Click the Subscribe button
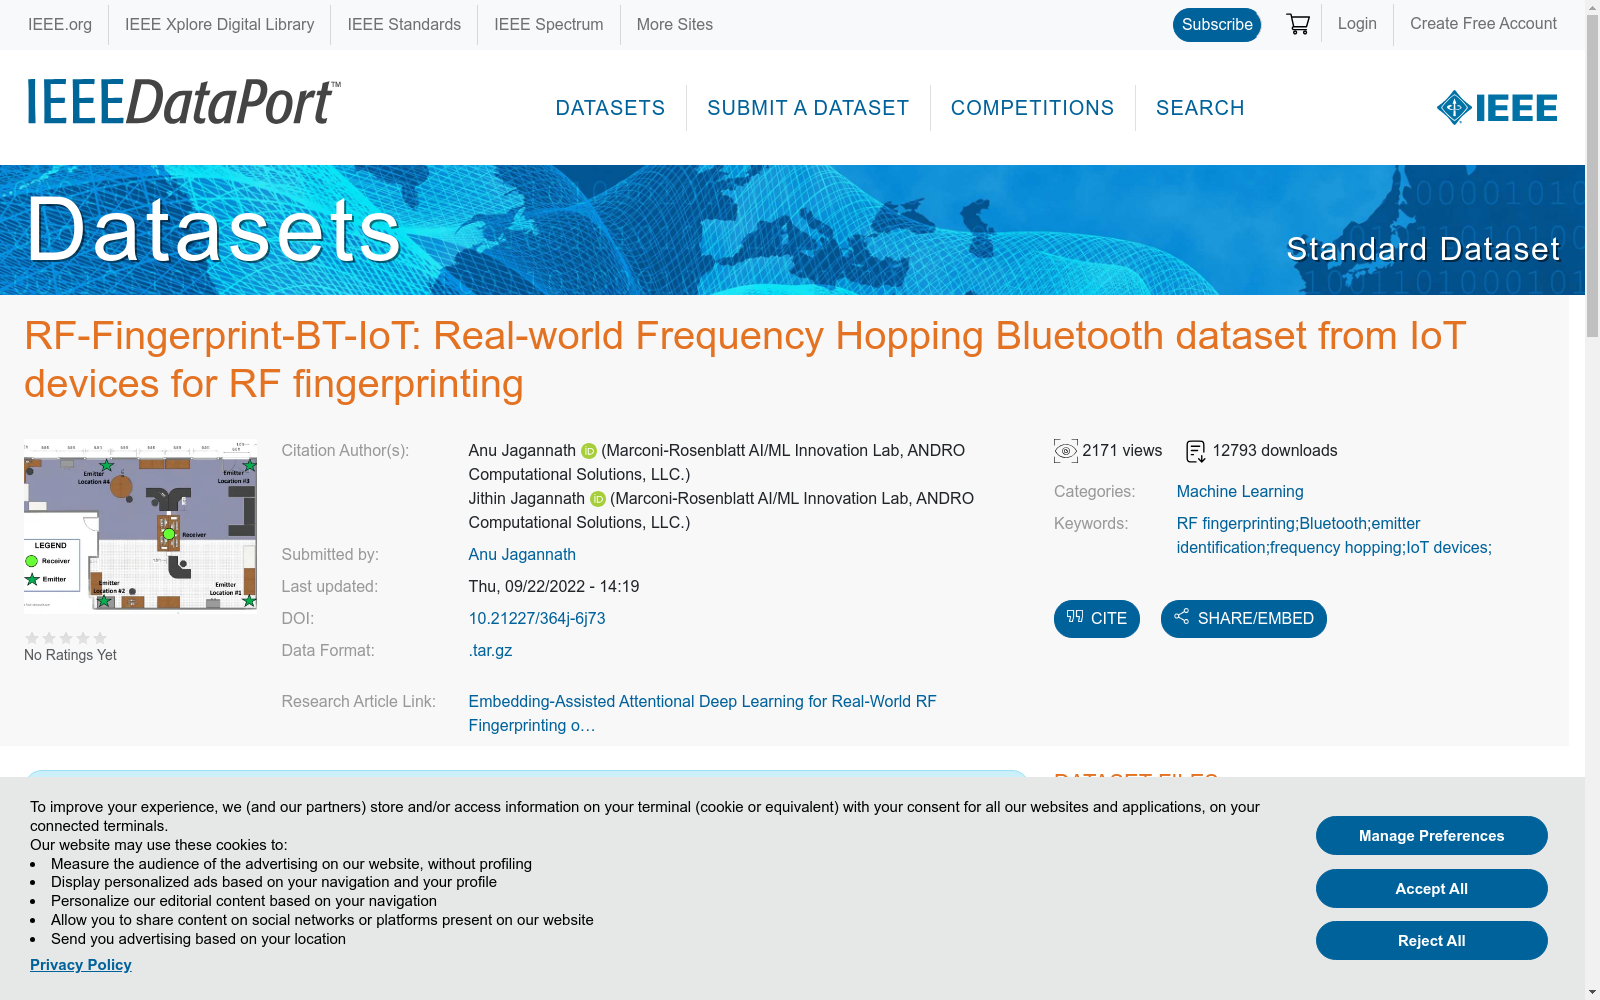This screenshot has width=1600, height=1000. (x=1217, y=25)
